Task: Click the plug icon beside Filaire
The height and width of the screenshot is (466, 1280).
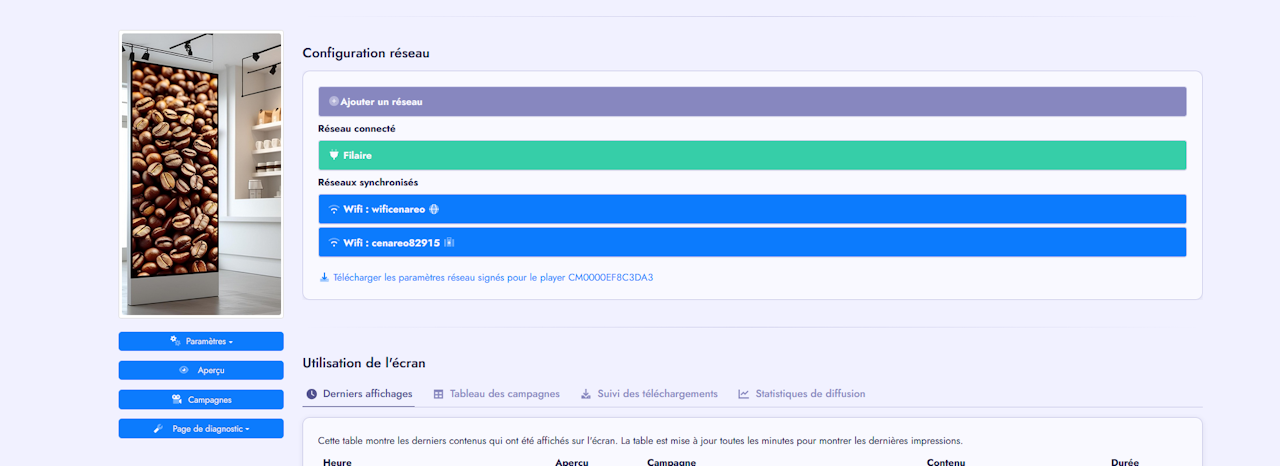Action: pyautogui.click(x=334, y=156)
